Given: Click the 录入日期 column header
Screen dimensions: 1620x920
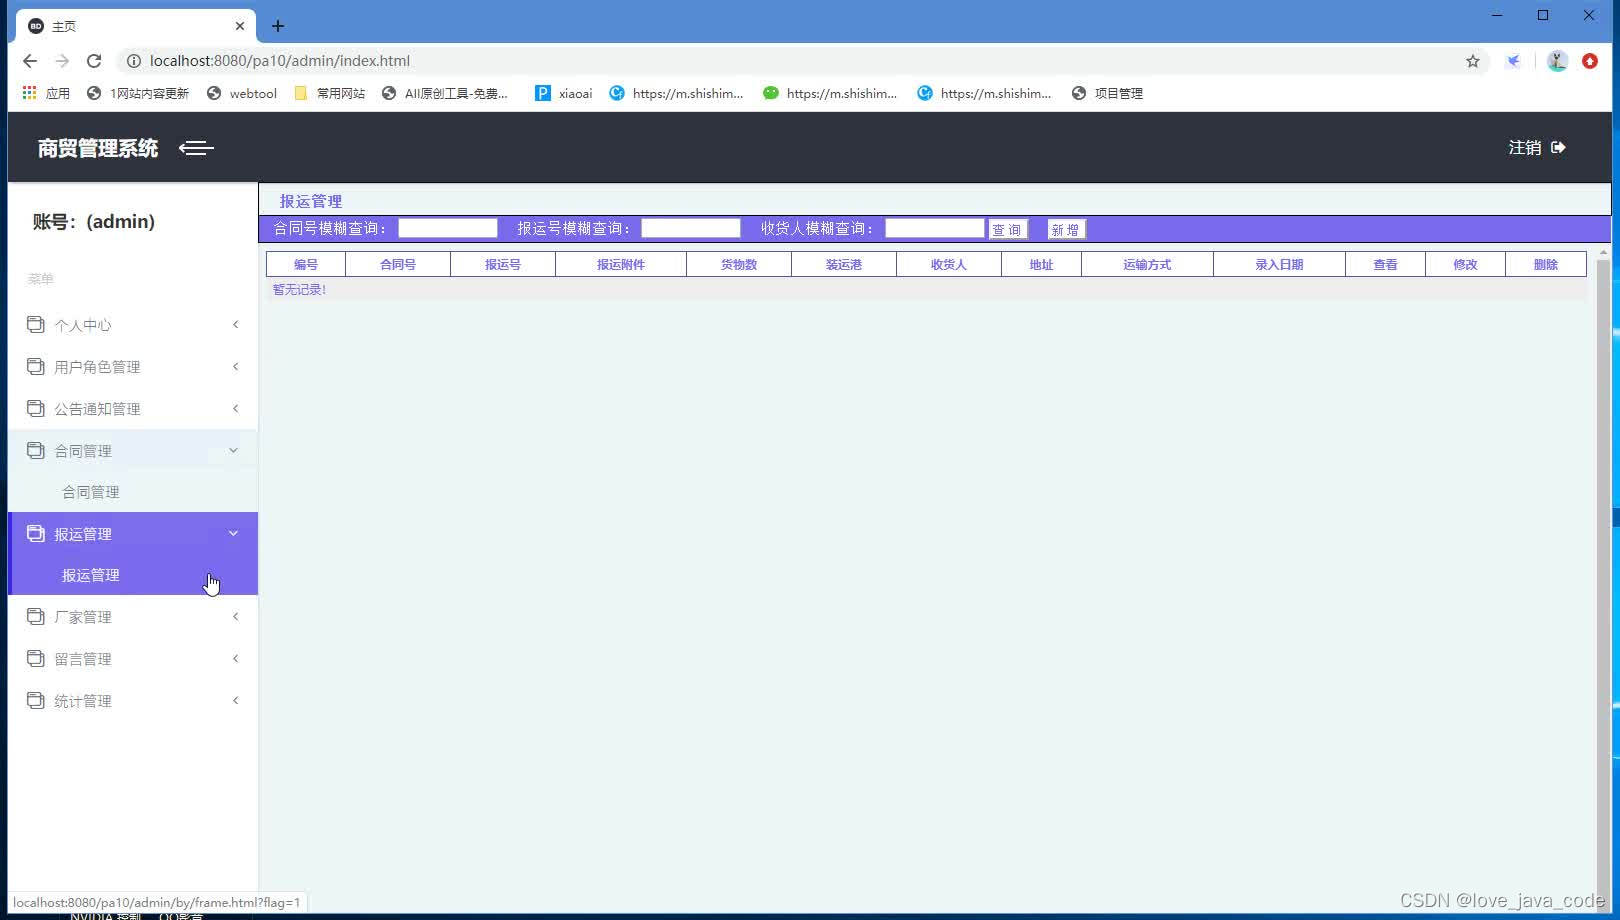Looking at the screenshot, I should tap(1279, 264).
